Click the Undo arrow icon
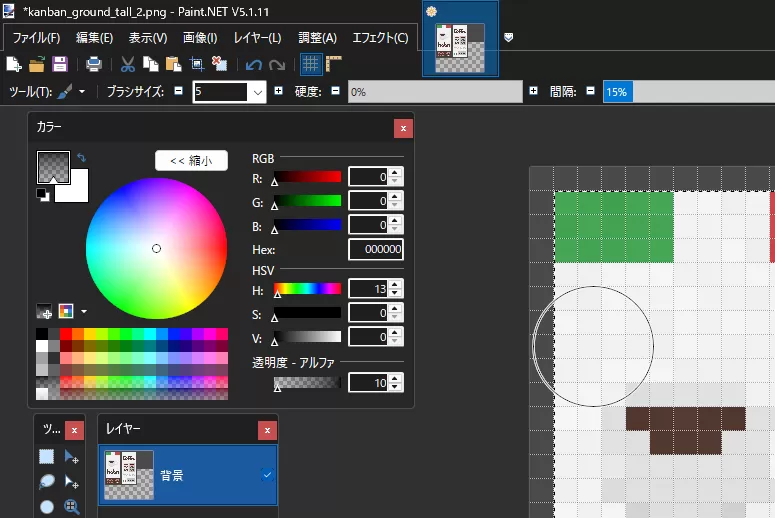Screen dimensions: 775x518 (x=253, y=64)
